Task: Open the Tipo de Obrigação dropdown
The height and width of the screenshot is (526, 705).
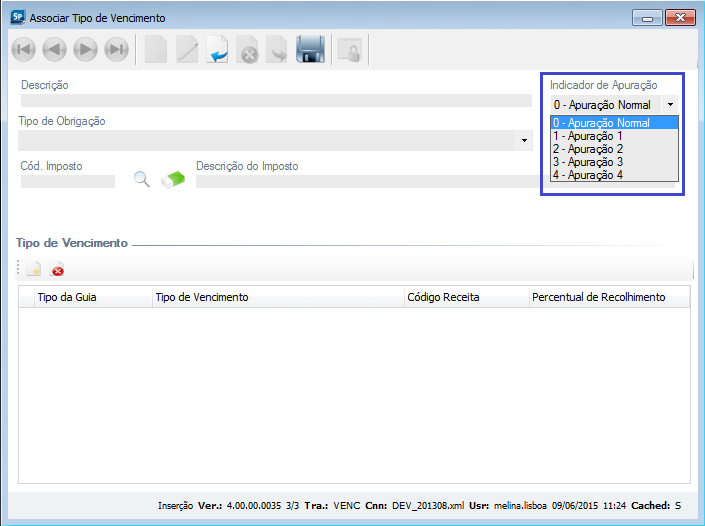Action: click(x=524, y=140)
